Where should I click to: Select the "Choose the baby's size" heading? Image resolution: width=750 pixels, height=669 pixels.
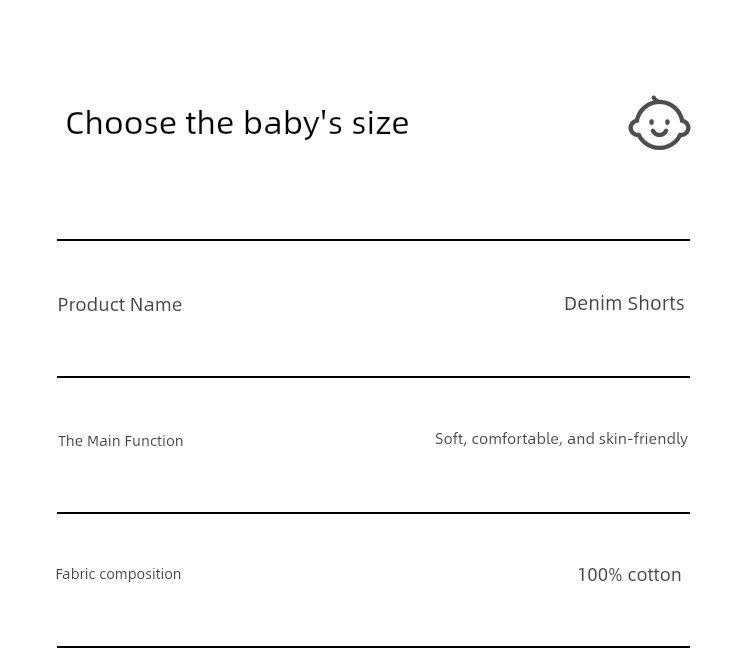(237, 123)
